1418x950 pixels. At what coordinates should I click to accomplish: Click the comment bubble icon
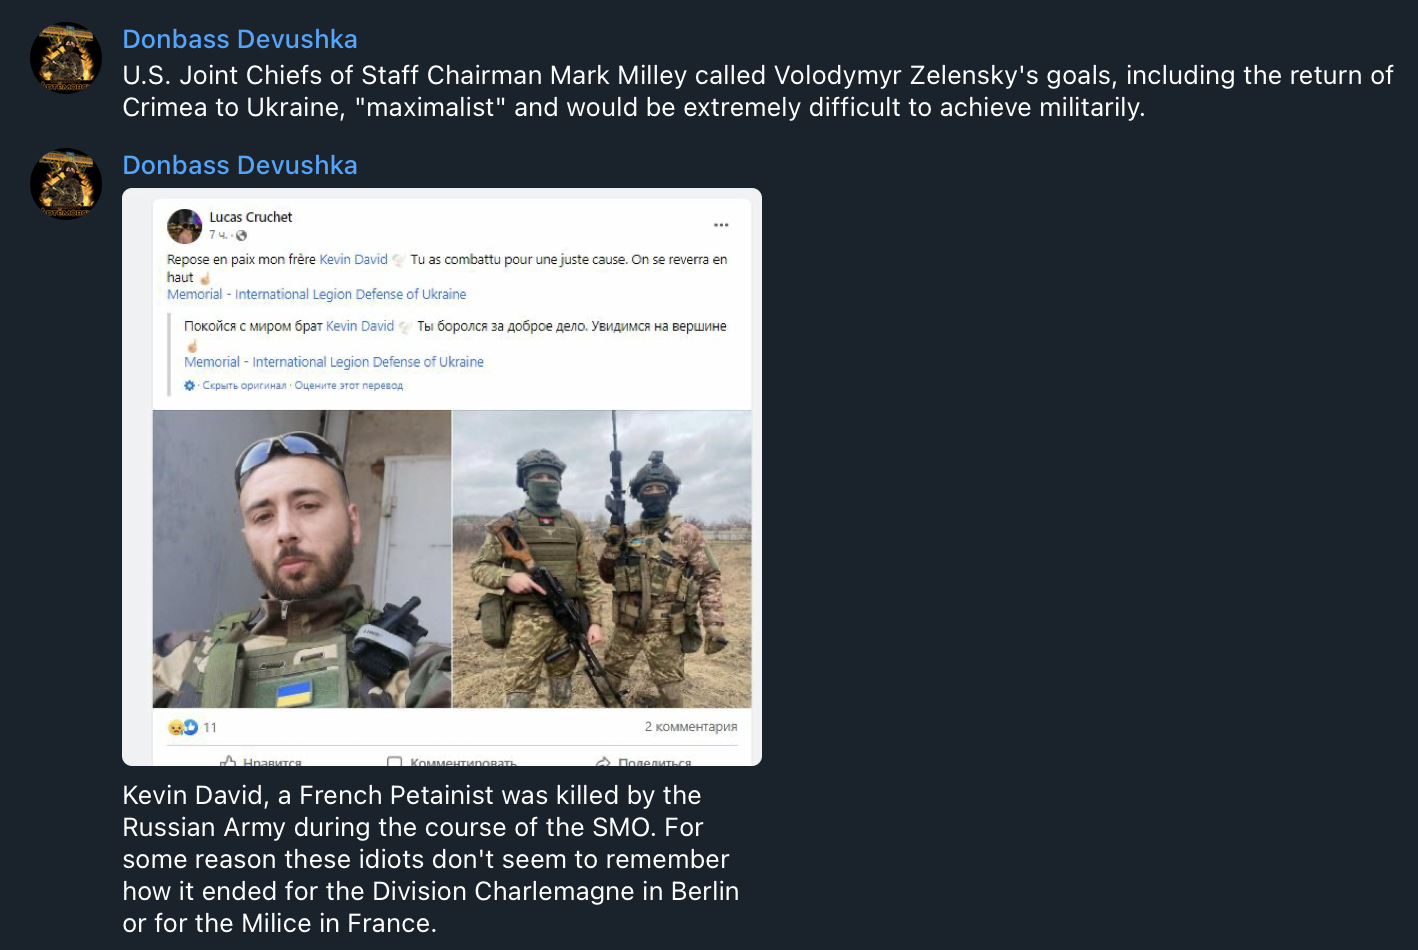click(394, 762)
